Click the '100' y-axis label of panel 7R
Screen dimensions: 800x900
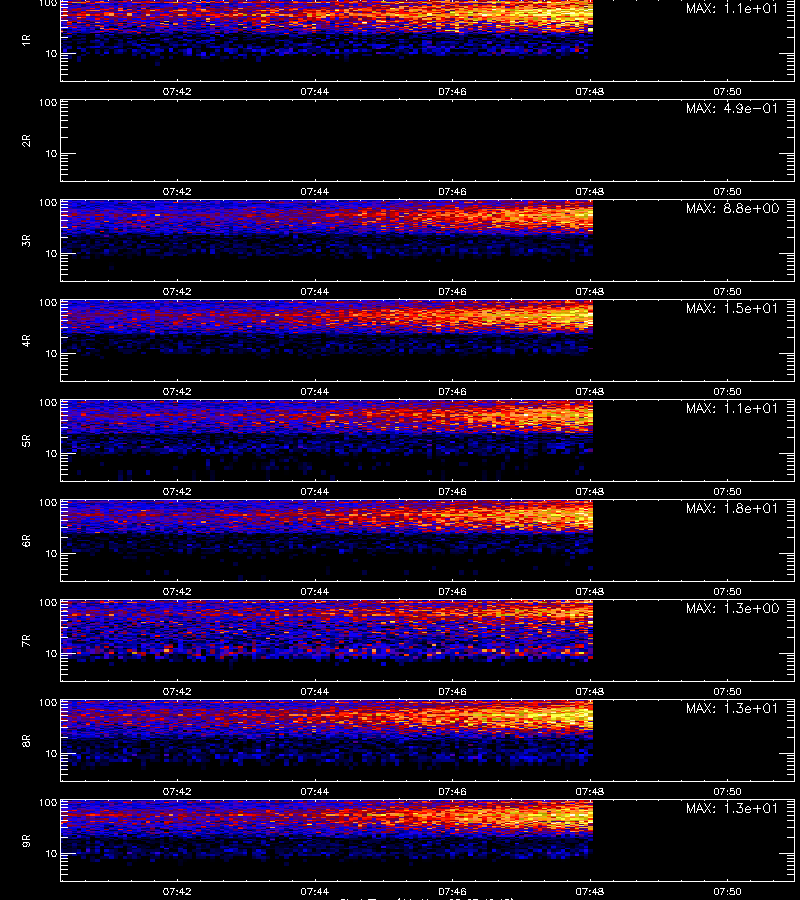tap(48, 603)
